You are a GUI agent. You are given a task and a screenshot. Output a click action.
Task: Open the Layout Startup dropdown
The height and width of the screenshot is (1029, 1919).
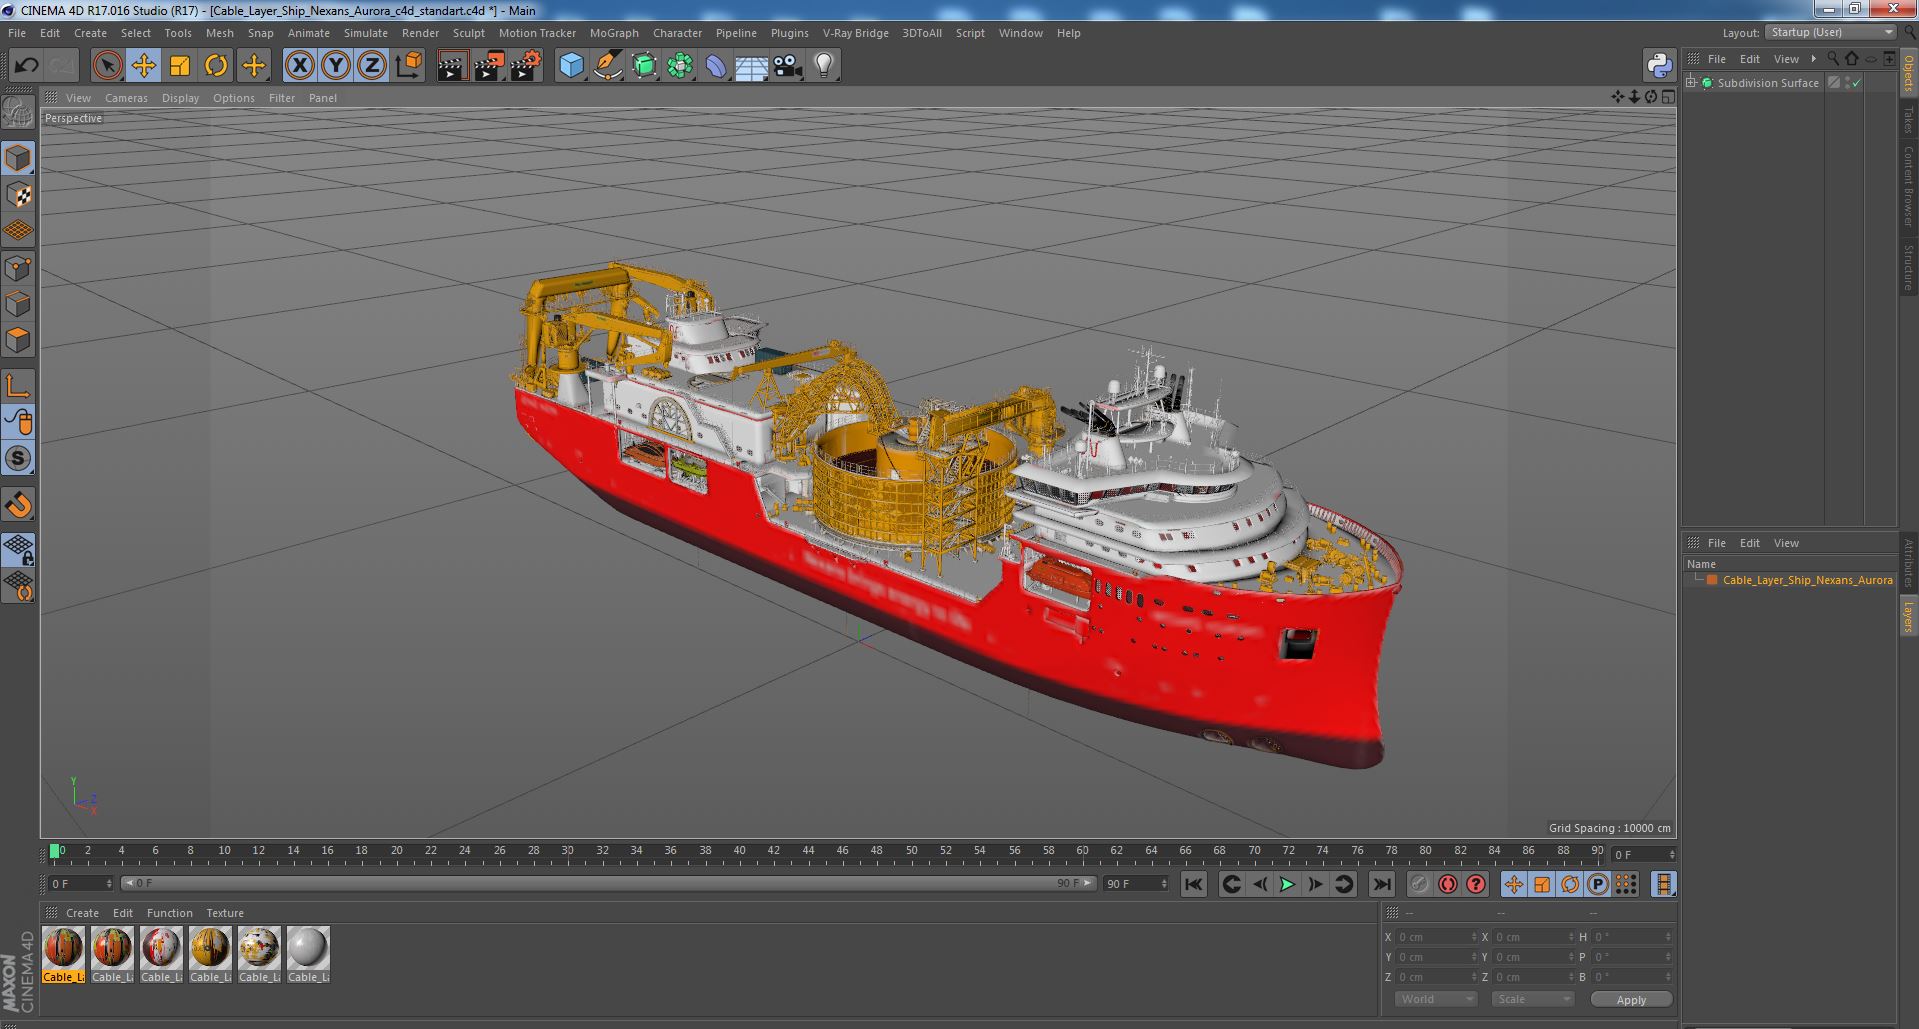(1830, 32)
